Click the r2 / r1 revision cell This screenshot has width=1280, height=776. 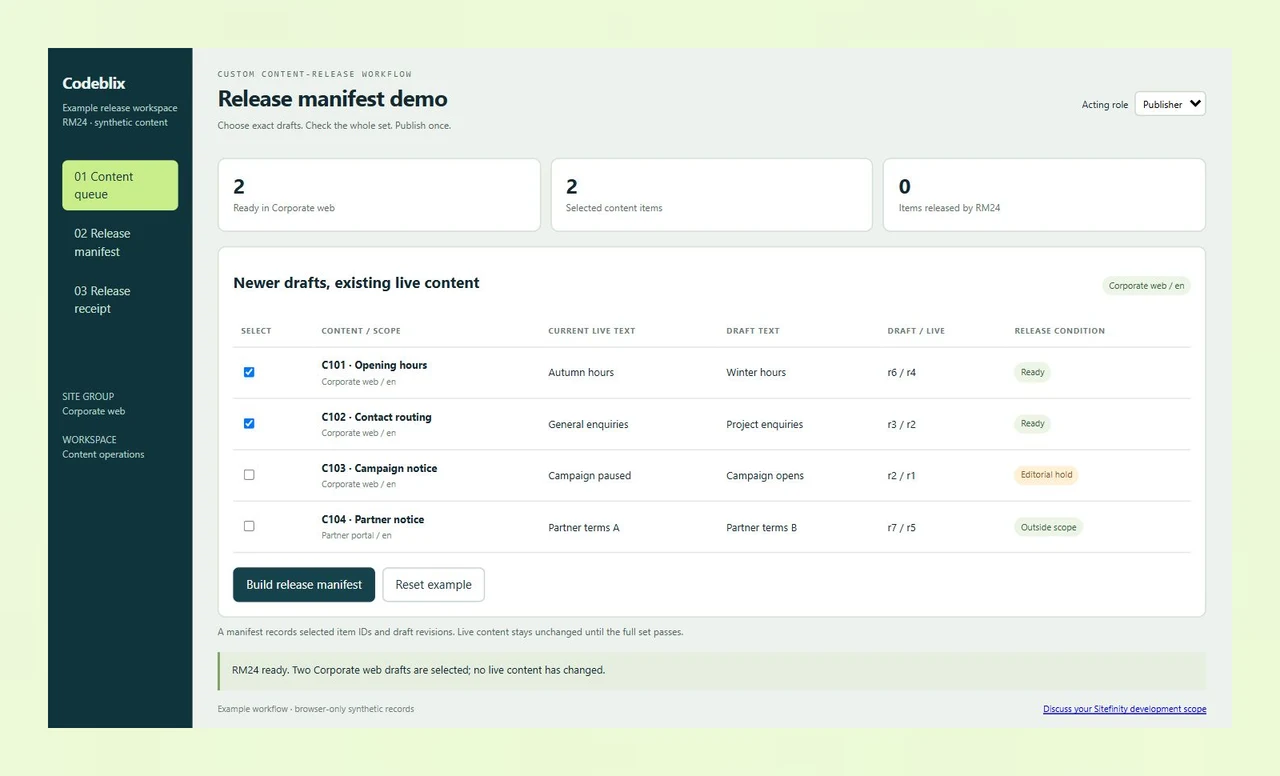tap(901, 476)
